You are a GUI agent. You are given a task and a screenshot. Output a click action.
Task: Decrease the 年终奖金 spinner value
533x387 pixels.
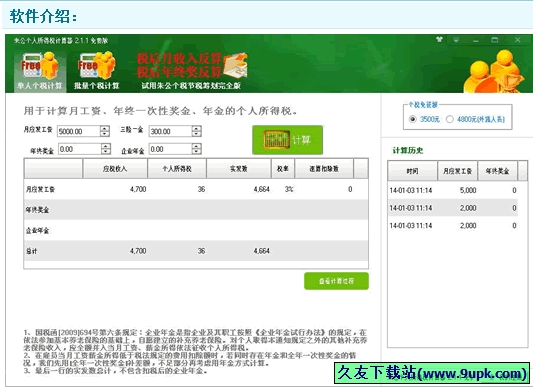pos(106,152)
